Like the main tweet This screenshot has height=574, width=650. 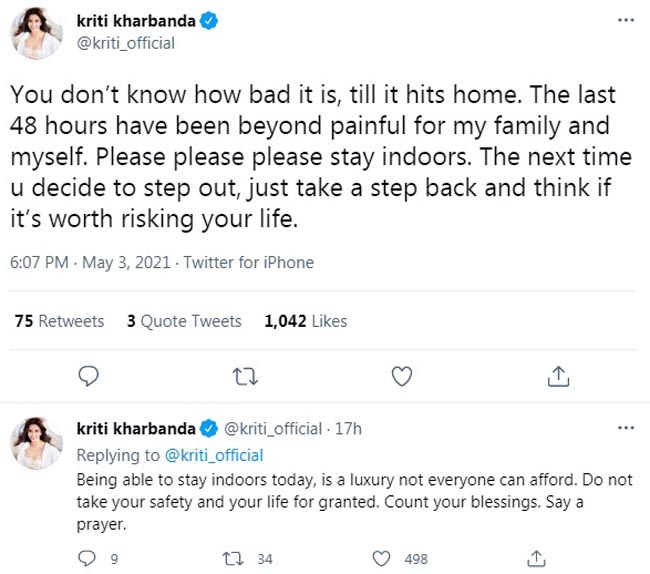pos(402,376)
